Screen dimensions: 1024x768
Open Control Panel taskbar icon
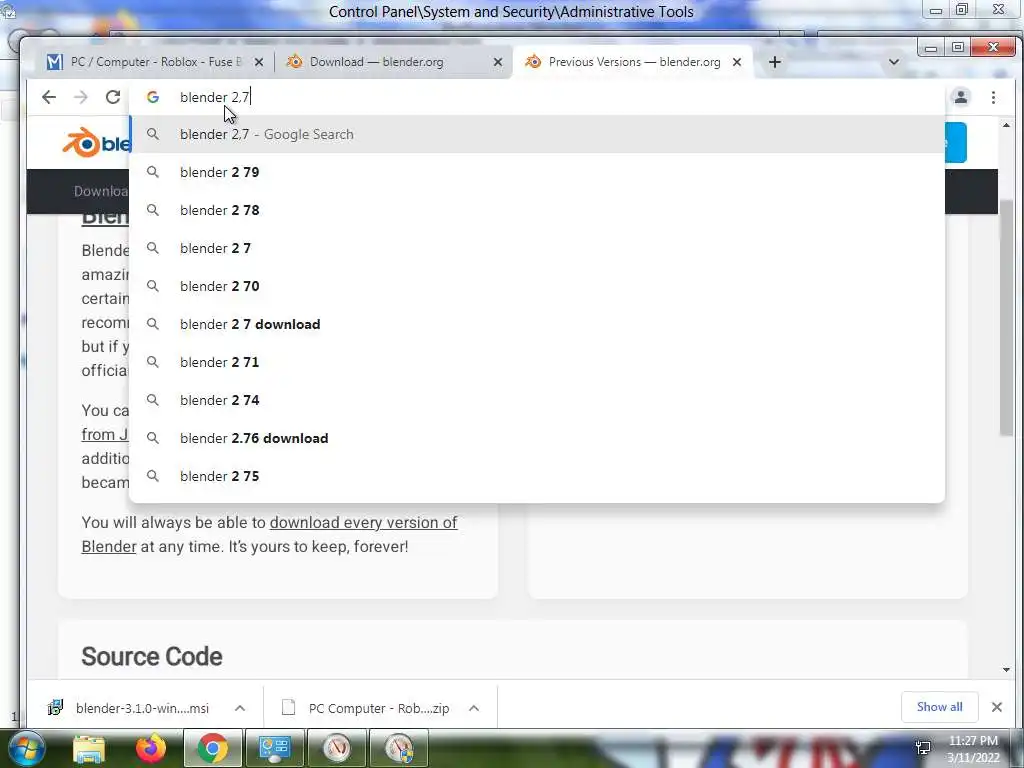coord(274,748)
